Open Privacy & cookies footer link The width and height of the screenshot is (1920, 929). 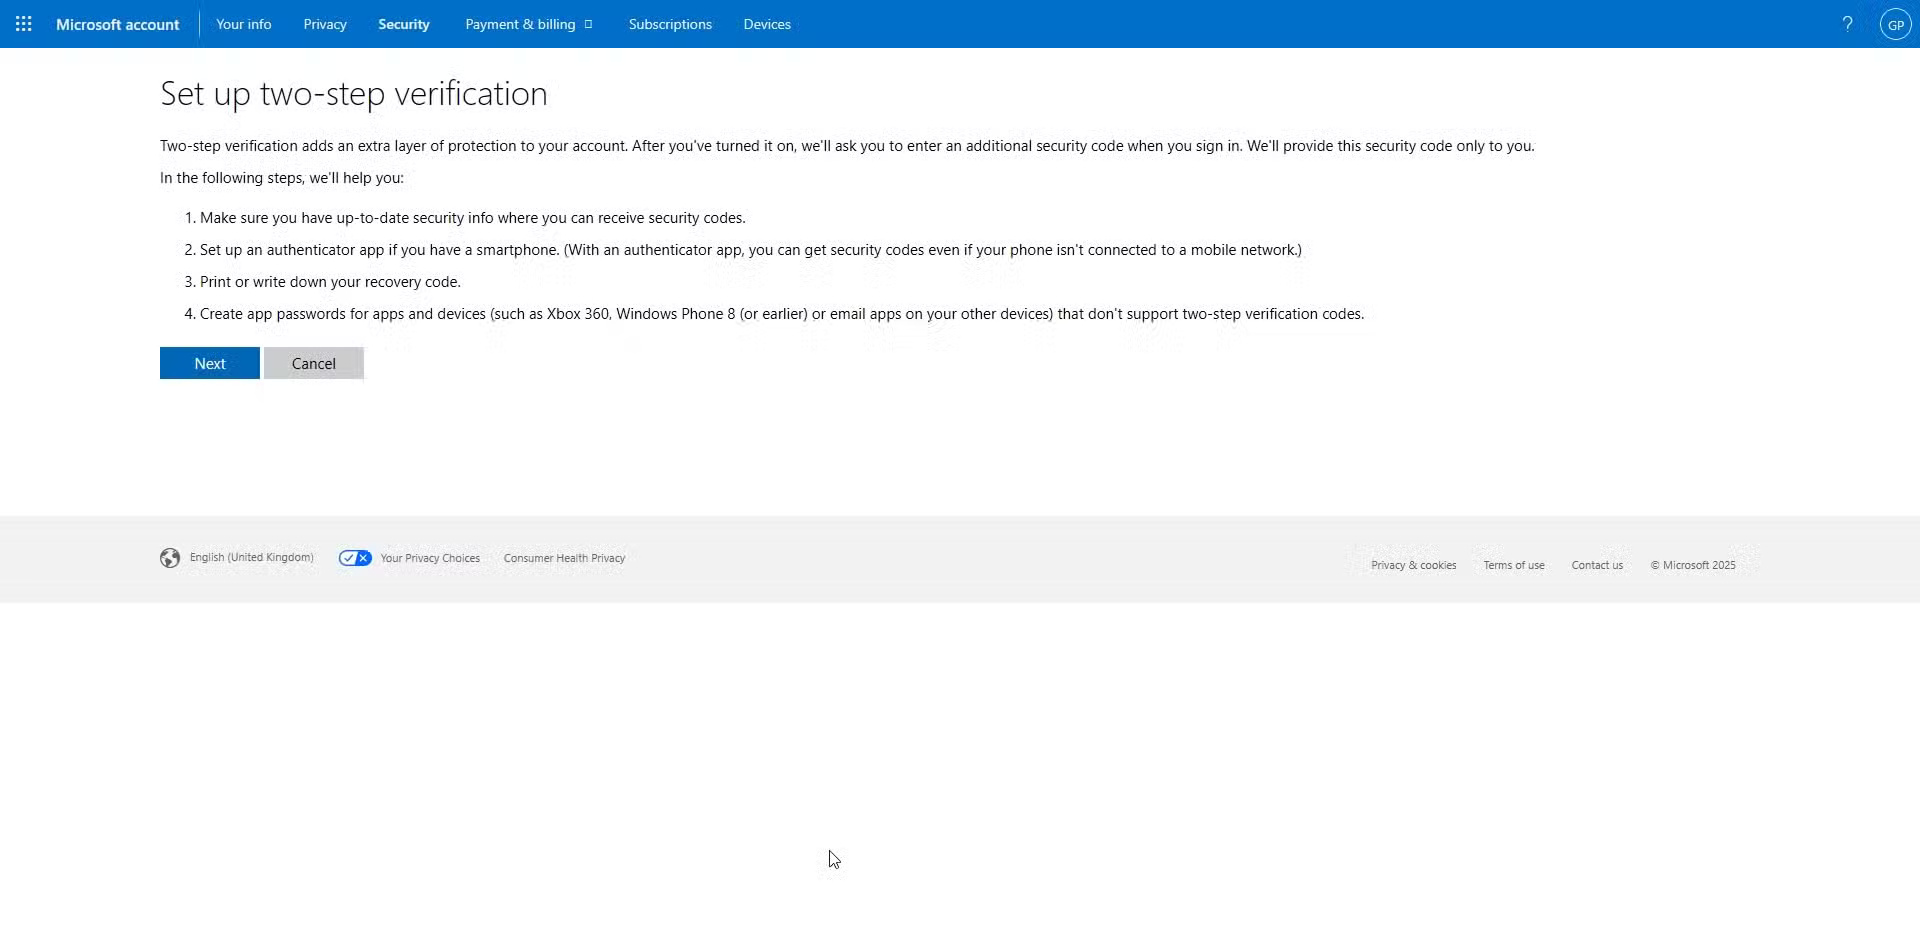click(x=1413, y=565)
